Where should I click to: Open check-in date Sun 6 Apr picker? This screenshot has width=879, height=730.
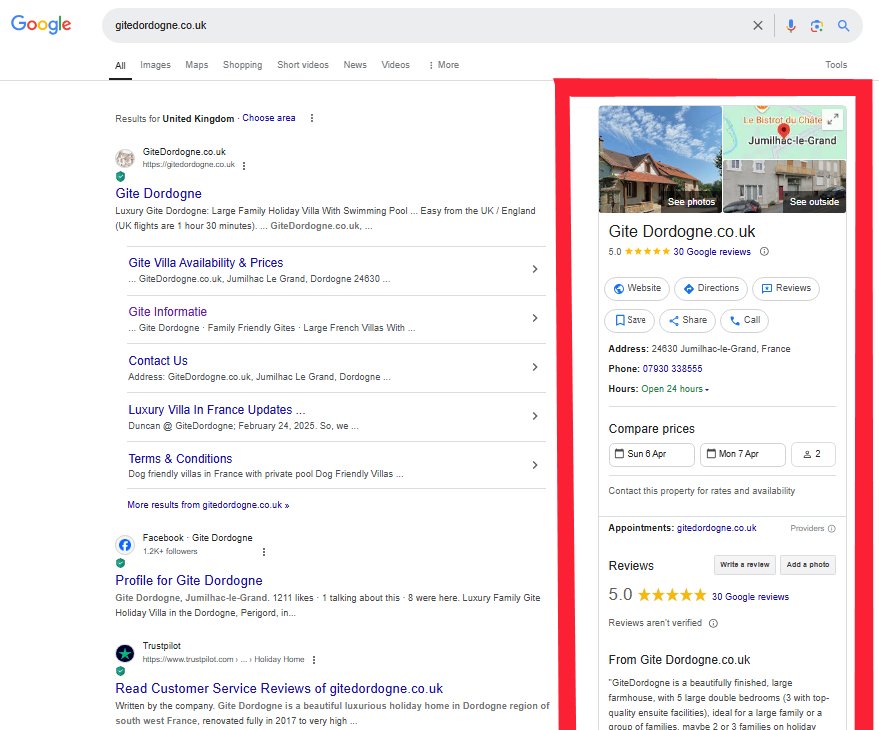(x=651, y=454)
